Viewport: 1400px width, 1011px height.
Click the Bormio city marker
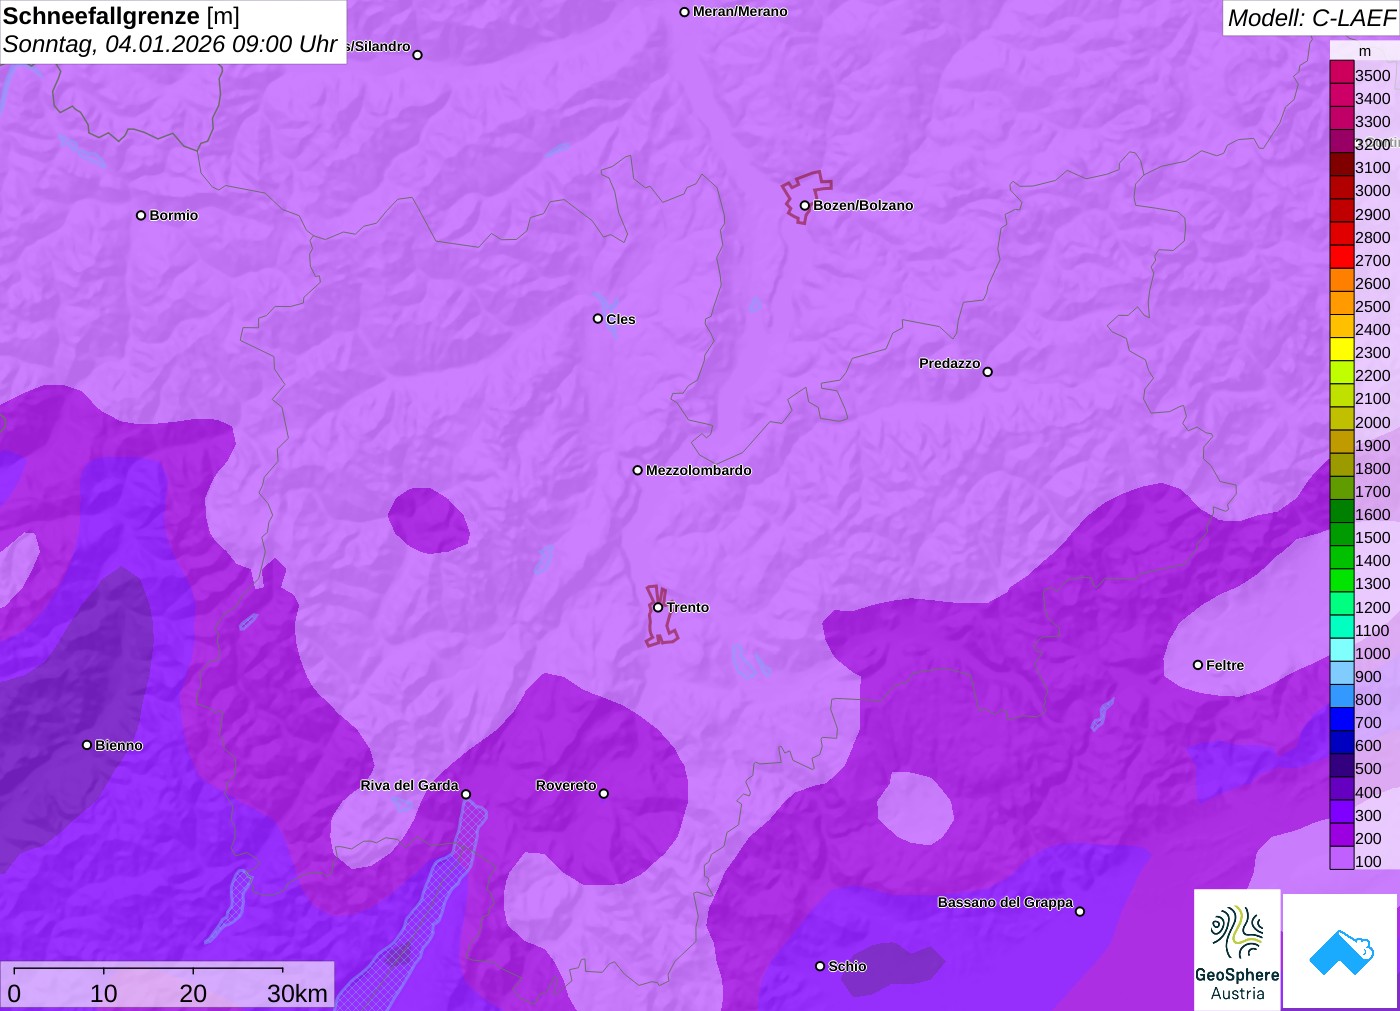point(141,215)
